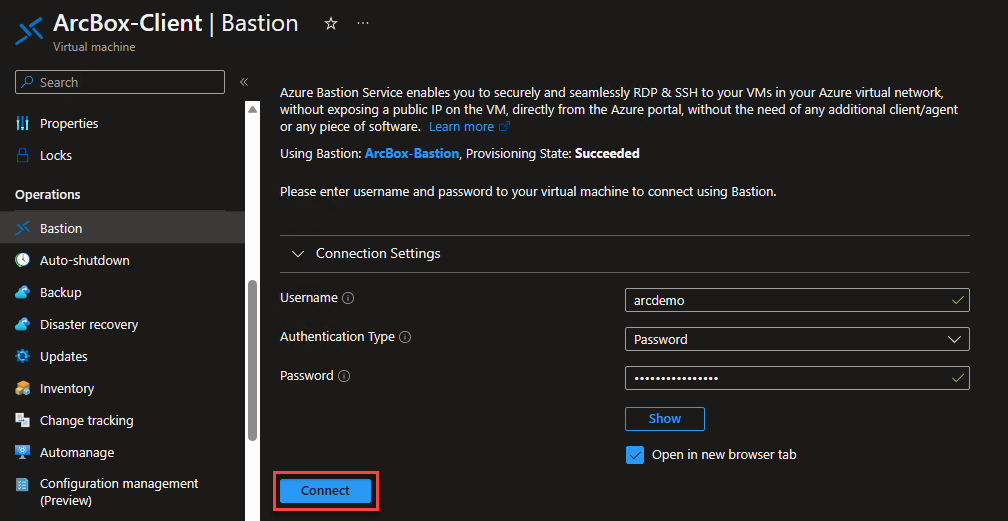Open the ArcBox-Bastion resource link
Image resolution: width=1008 pixels, height=521 pixels.
coord(412,154)
